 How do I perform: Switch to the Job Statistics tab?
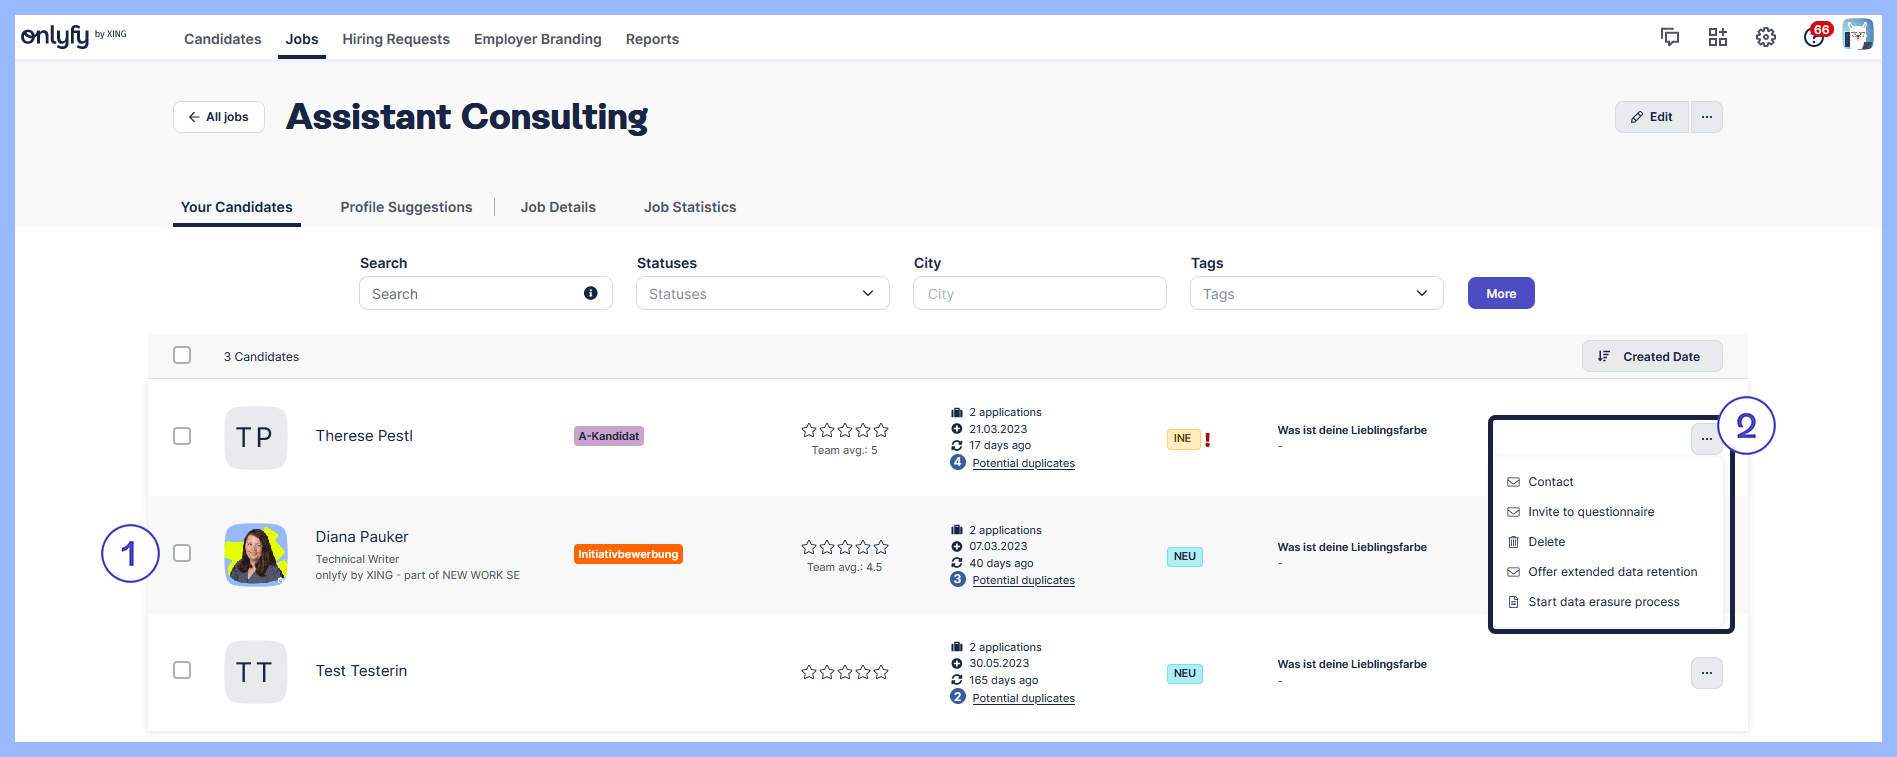[x=689, y=207]
